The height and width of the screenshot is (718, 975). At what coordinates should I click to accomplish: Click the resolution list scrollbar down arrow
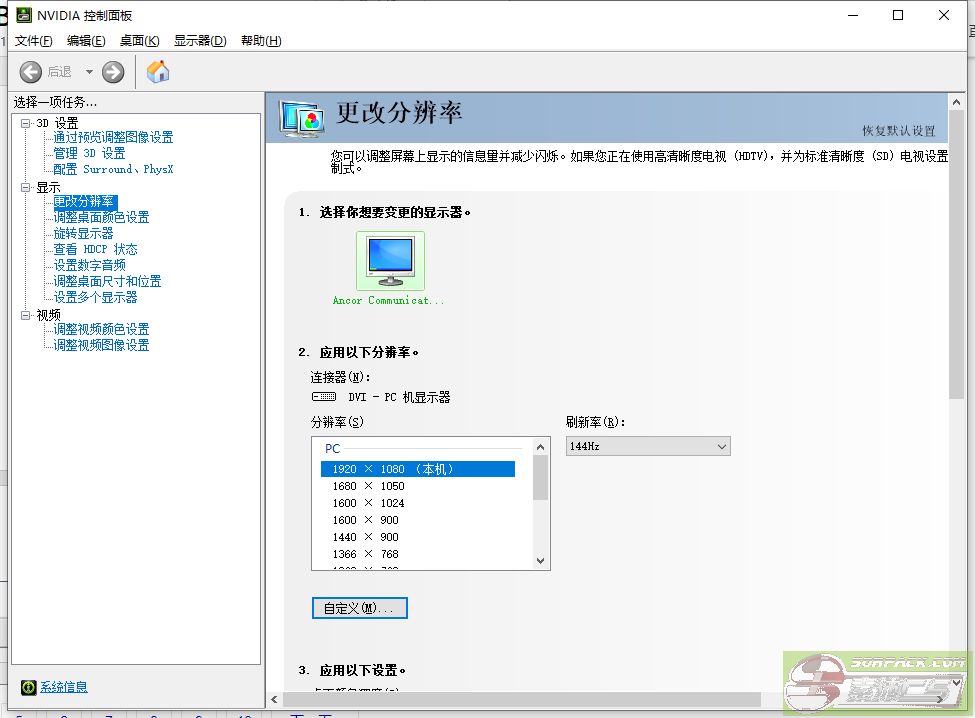click(539, 561)
